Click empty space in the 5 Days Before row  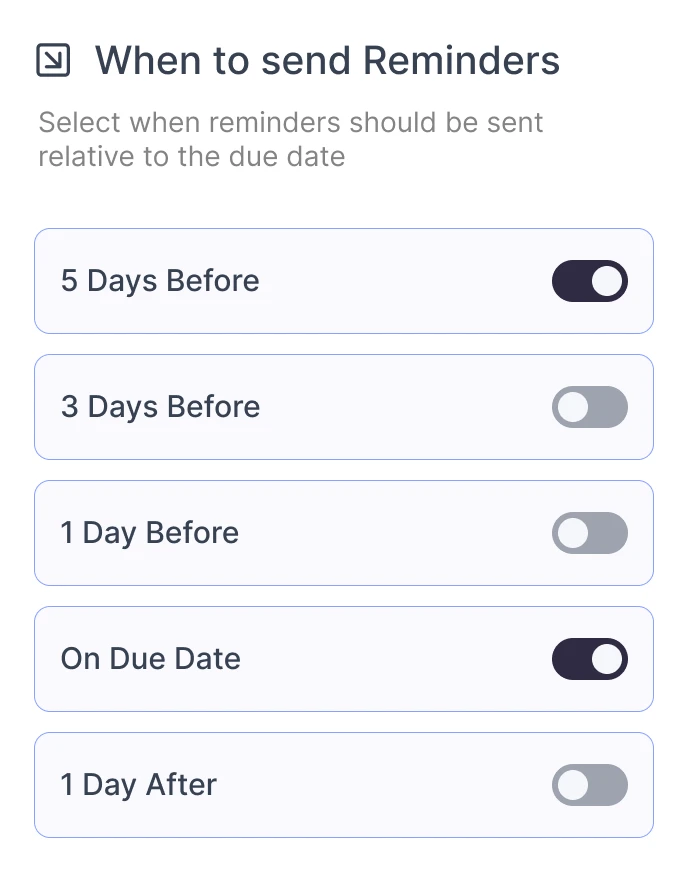pyautogui.click(x=400, y=281)
